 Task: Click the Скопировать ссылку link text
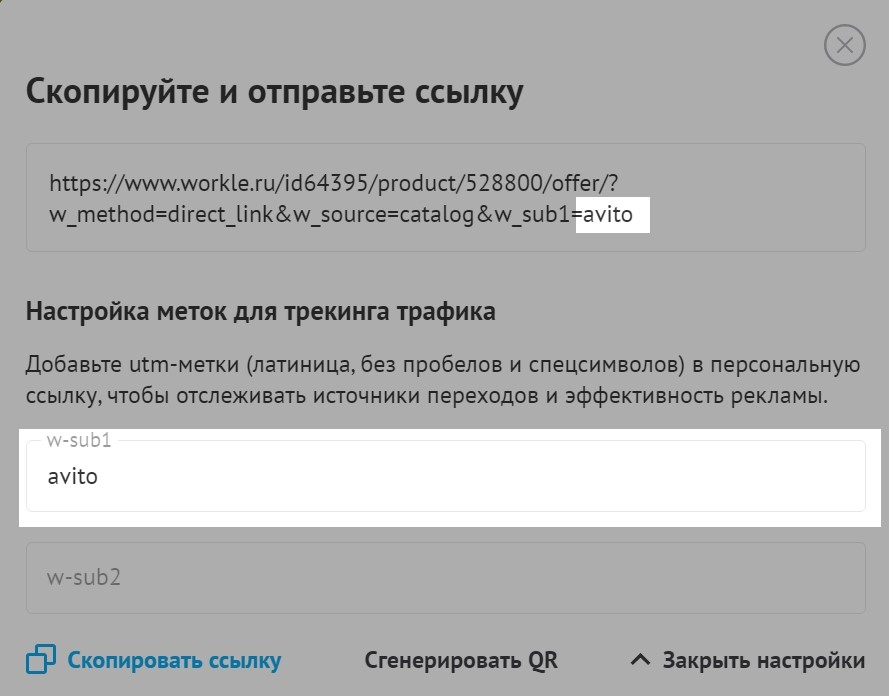point(174,660)
